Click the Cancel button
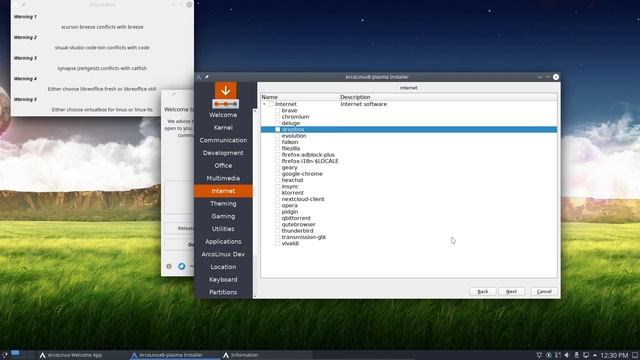Screen dimensions: 640x360 point(544,291)
